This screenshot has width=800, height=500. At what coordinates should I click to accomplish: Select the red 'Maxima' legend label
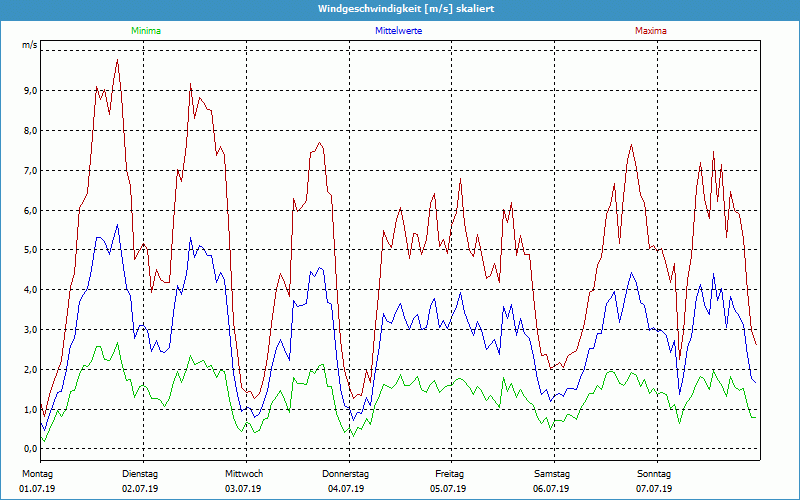(651, 31)
